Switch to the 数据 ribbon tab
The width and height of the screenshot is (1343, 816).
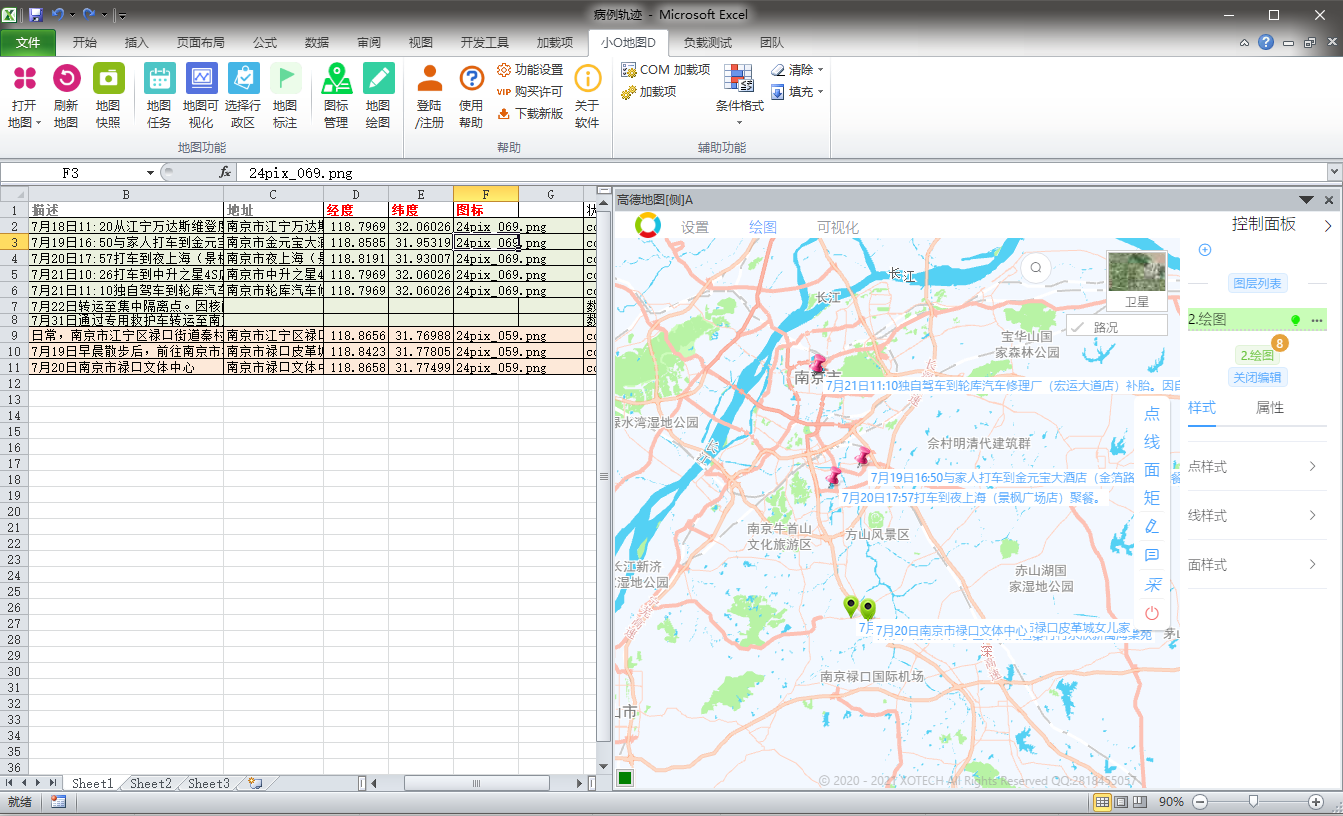pyautogui.click(x=316, y=43)
